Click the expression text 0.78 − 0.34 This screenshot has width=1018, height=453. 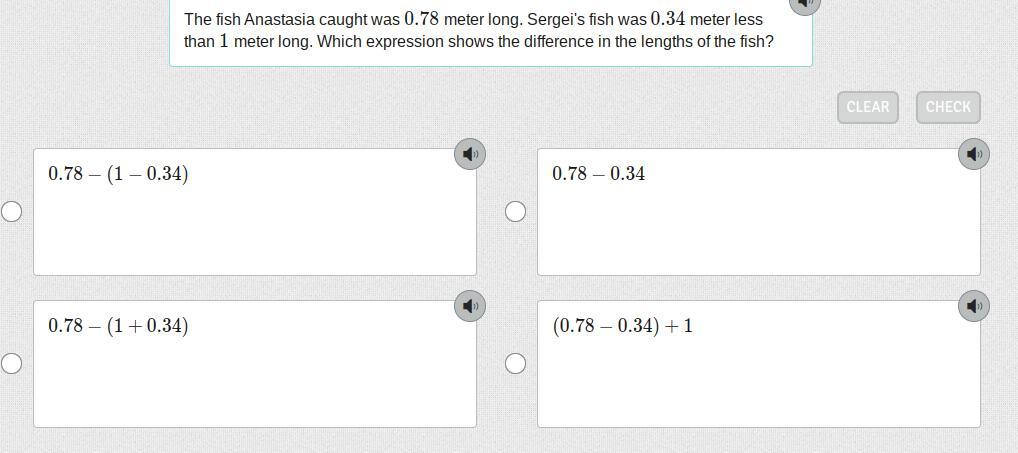tap(598, 174)
